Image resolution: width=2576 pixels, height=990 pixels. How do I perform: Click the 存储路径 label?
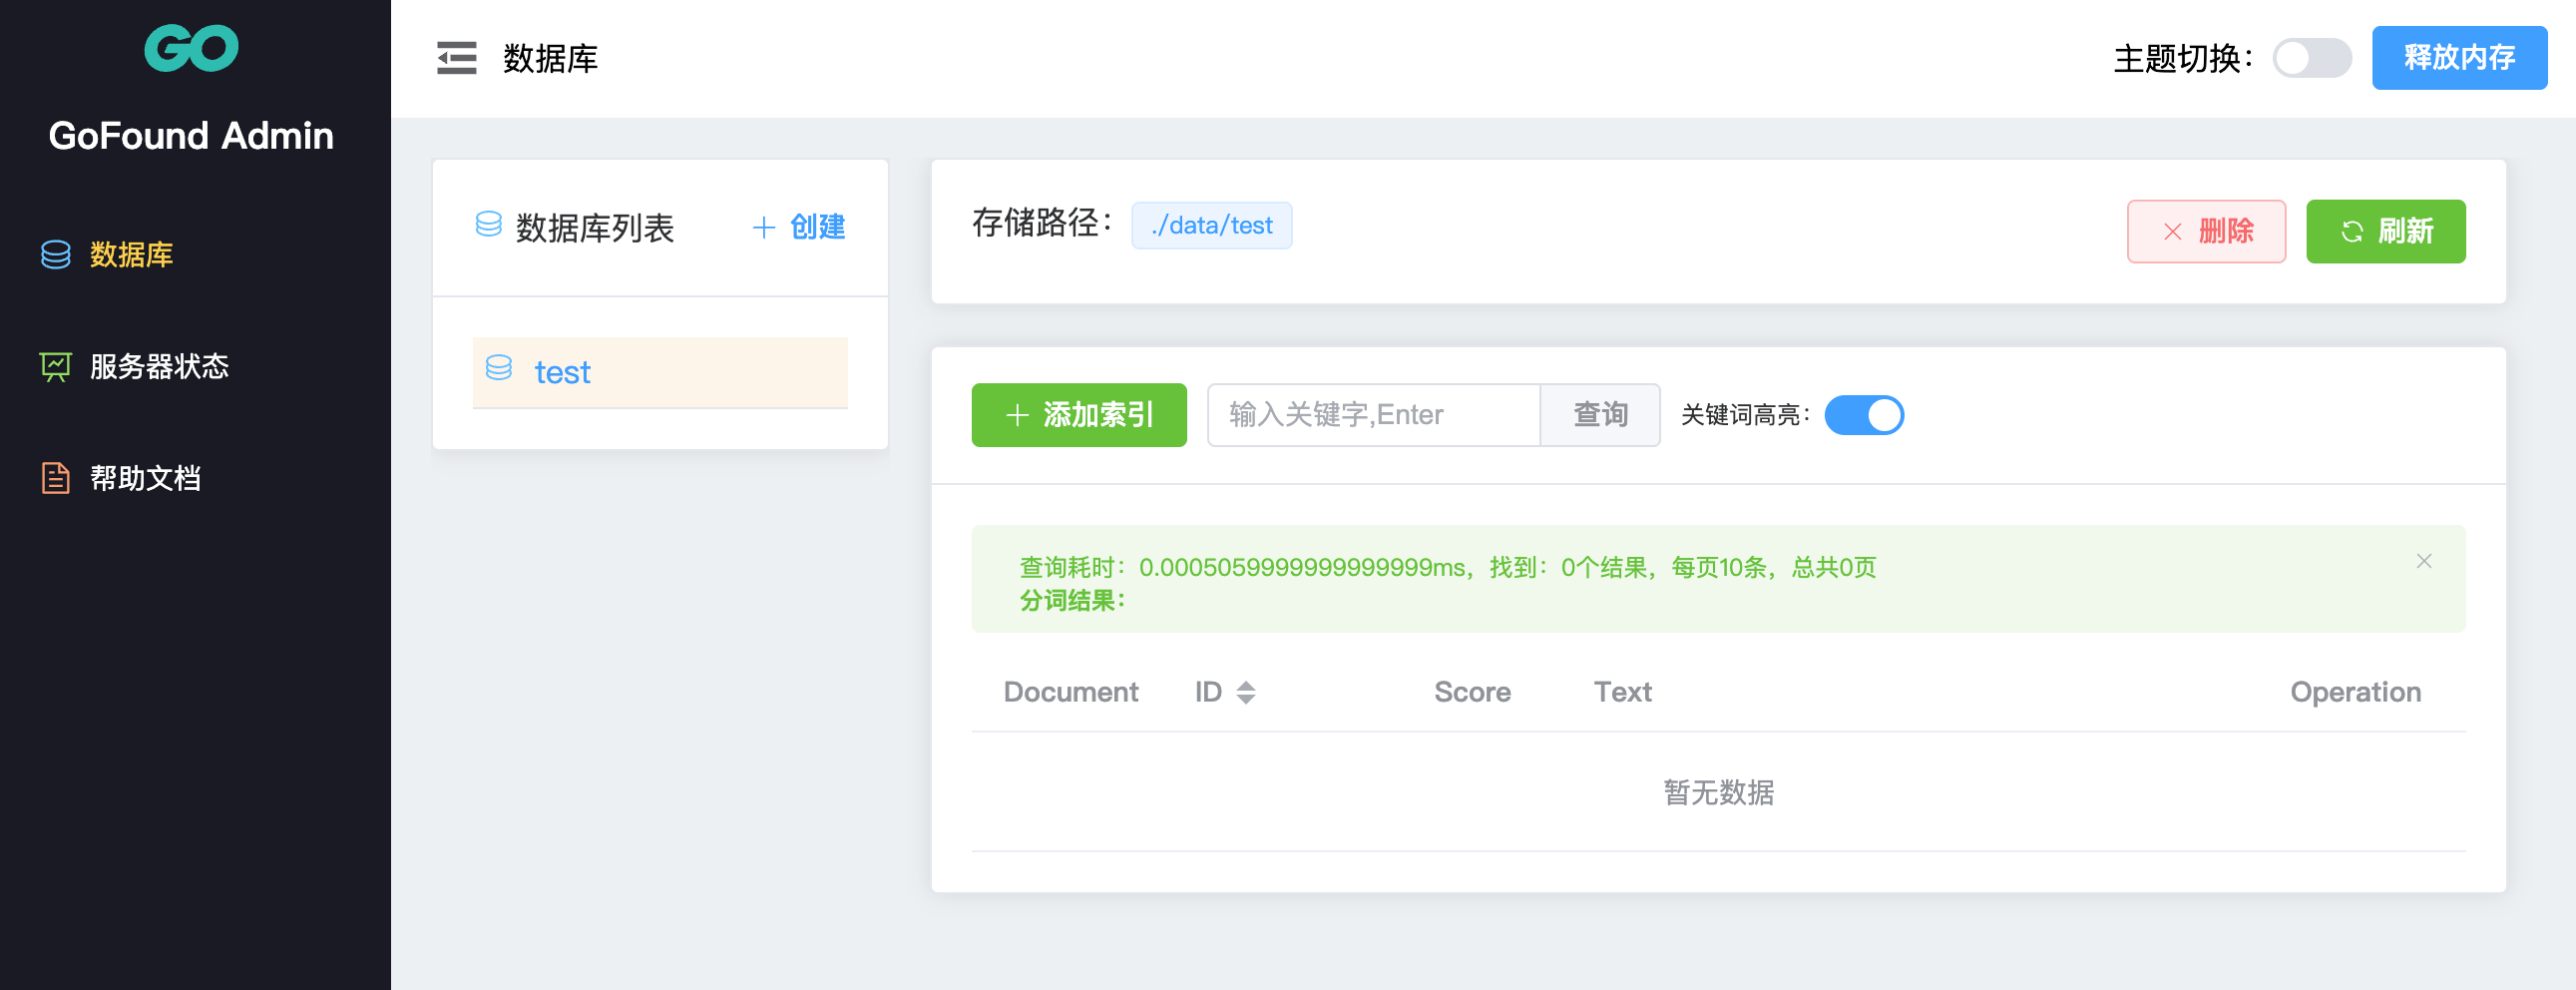(x=1042, y=222)
